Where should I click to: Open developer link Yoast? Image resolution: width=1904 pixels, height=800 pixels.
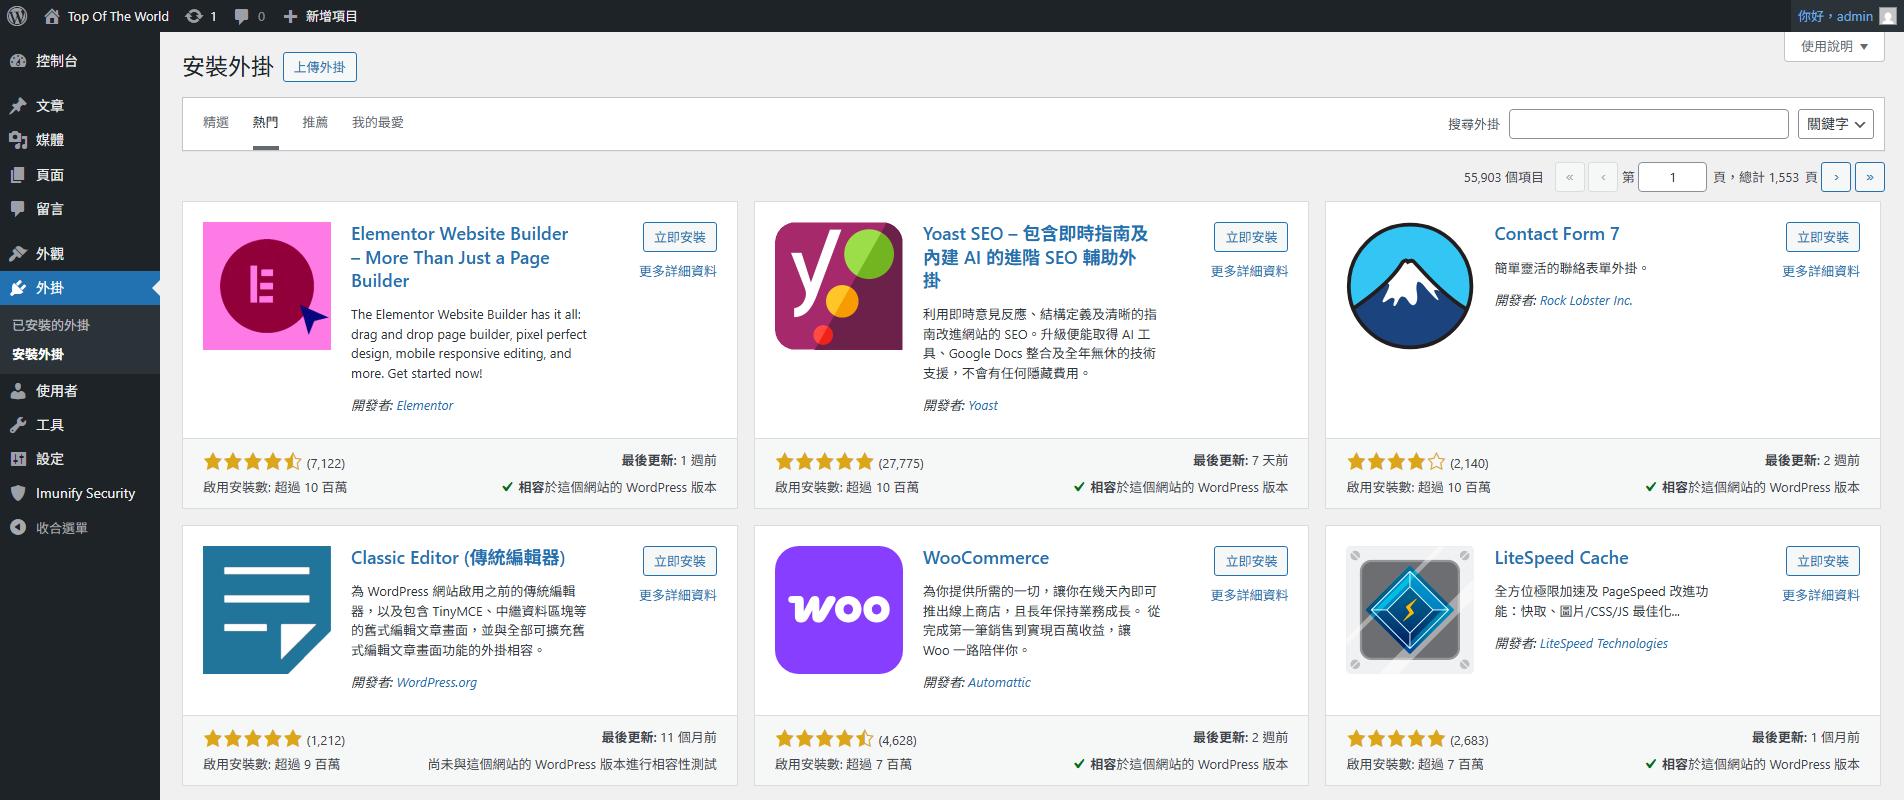pos(983,405)
